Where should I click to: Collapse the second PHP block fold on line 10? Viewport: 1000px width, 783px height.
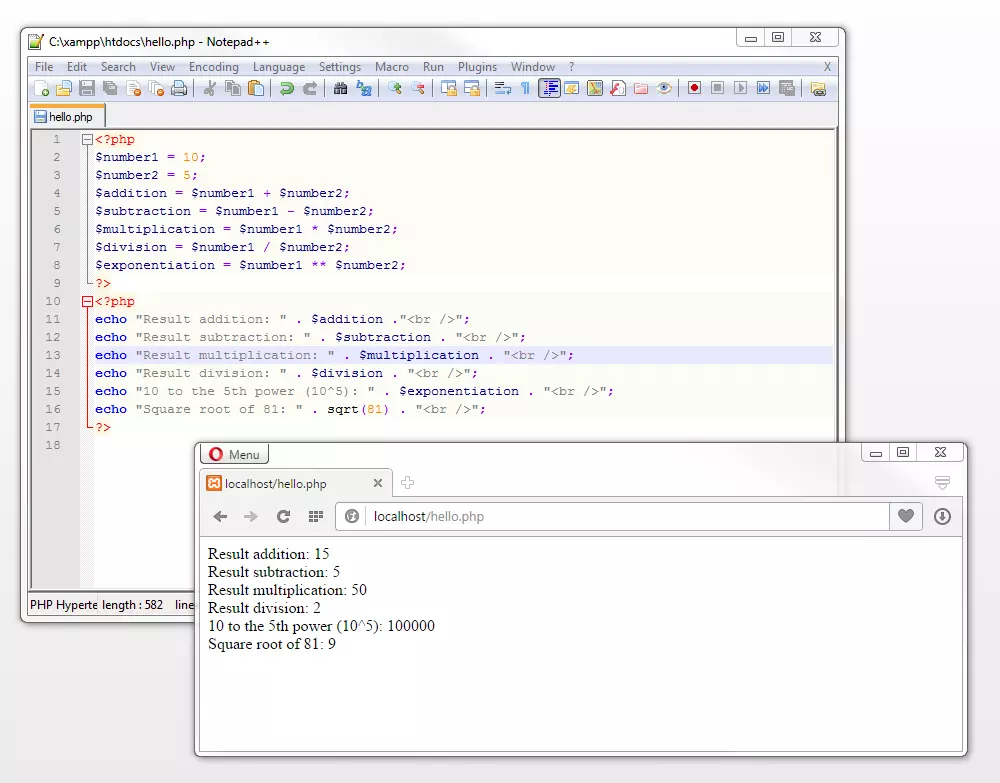tap(88, 301)
